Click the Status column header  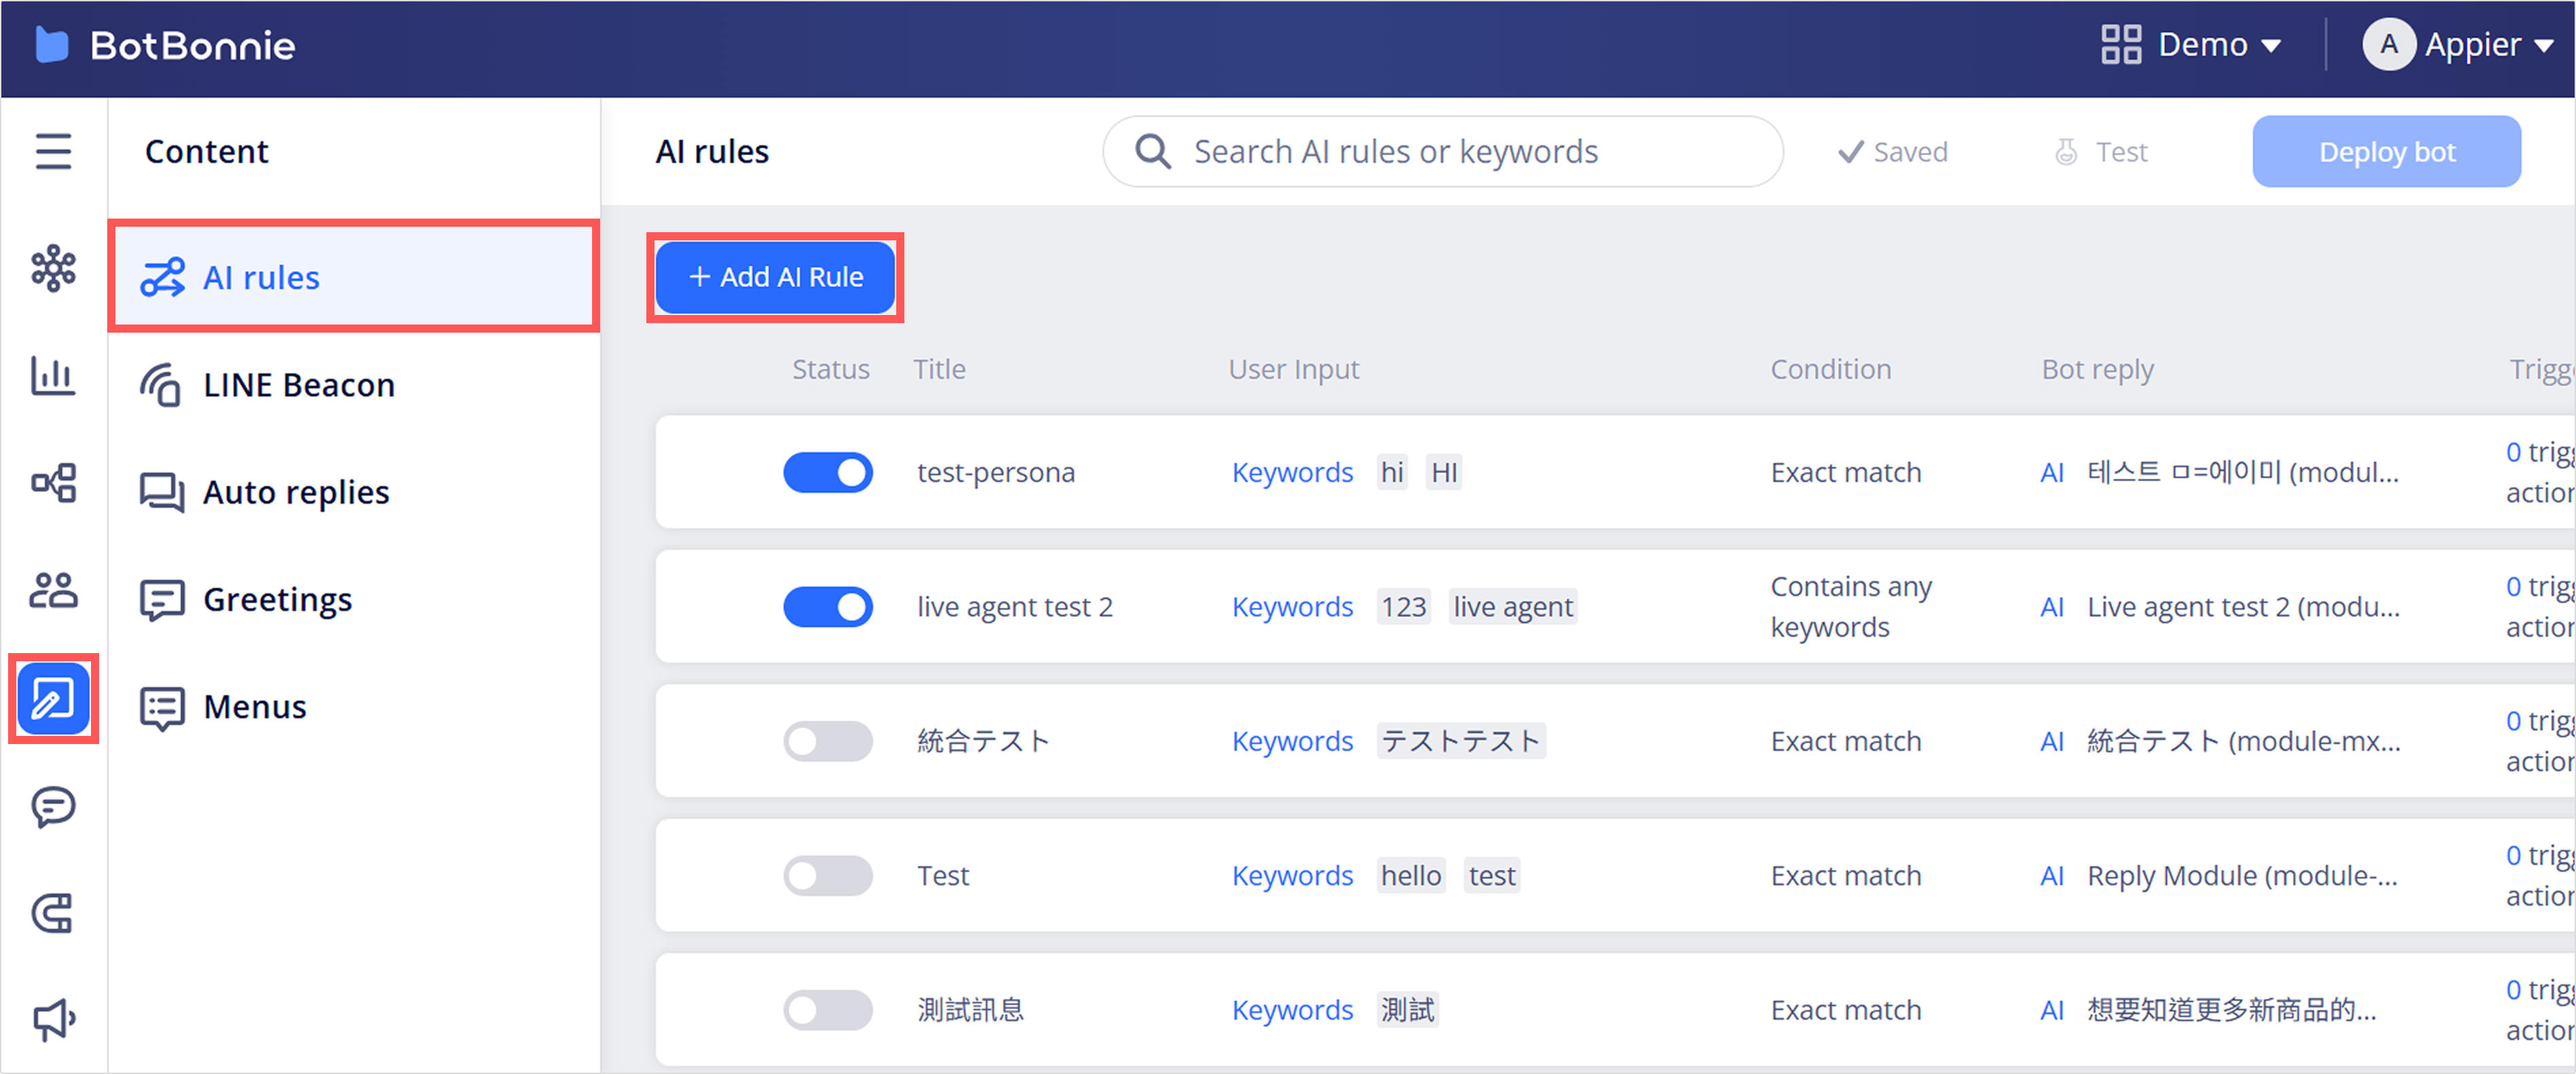[830, 369]
